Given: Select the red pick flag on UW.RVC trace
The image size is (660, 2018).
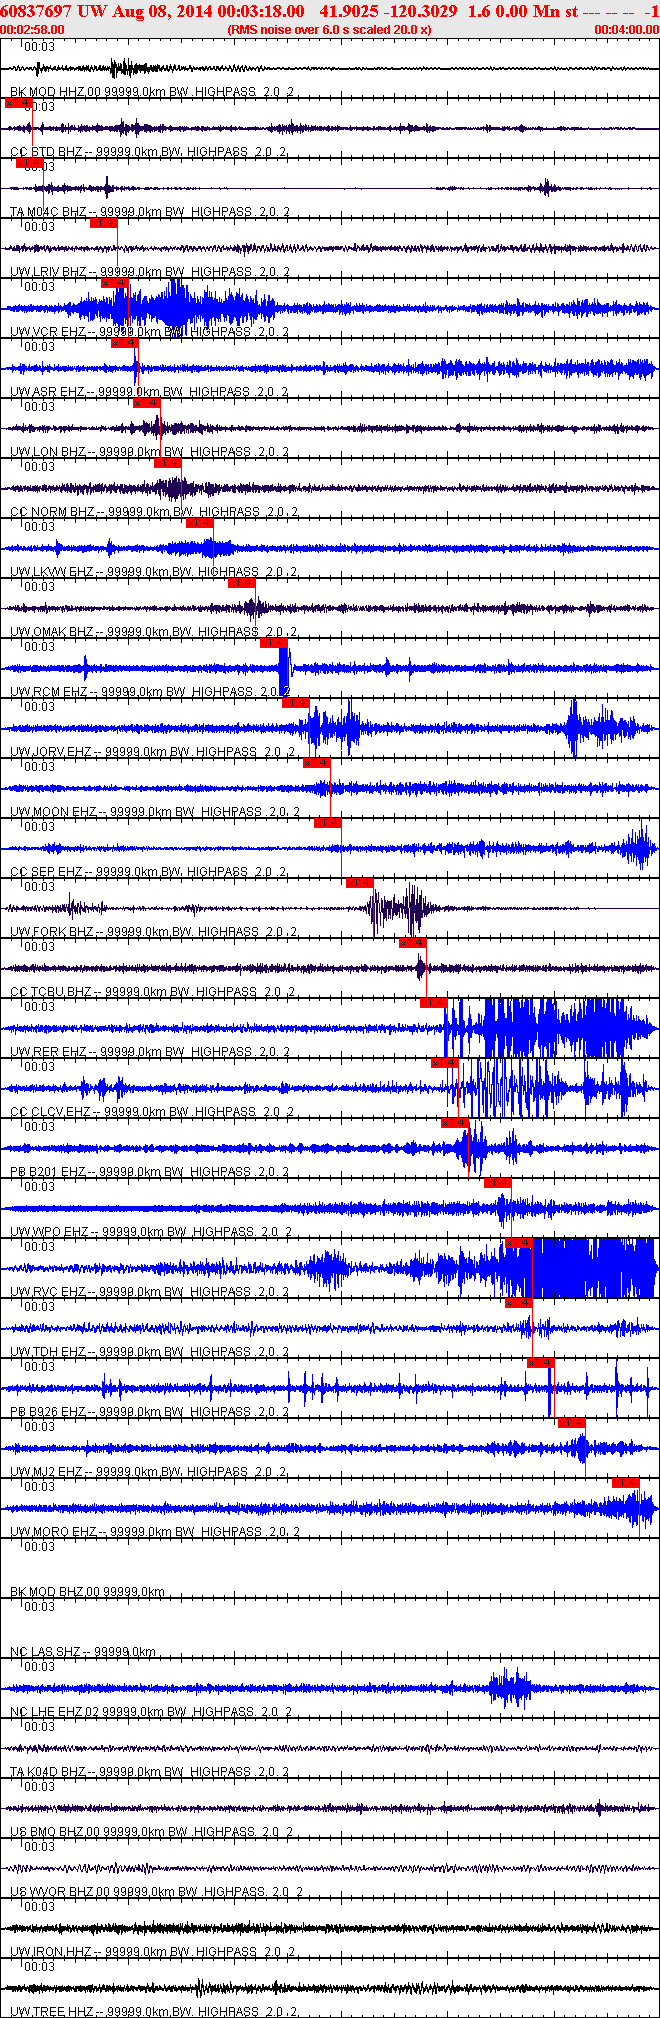Looking at the screenshot, I should (x=517, y=1243).
